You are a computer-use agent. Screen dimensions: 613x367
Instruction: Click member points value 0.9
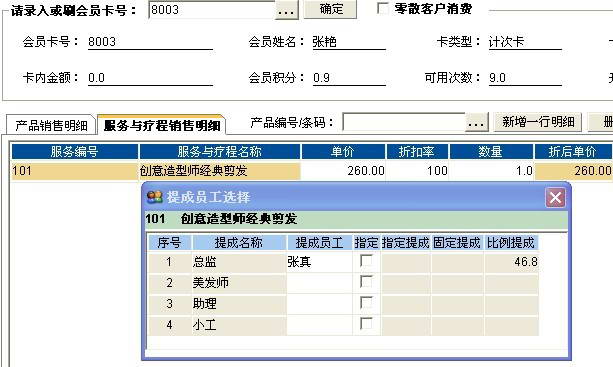click(x=321, y=78)
